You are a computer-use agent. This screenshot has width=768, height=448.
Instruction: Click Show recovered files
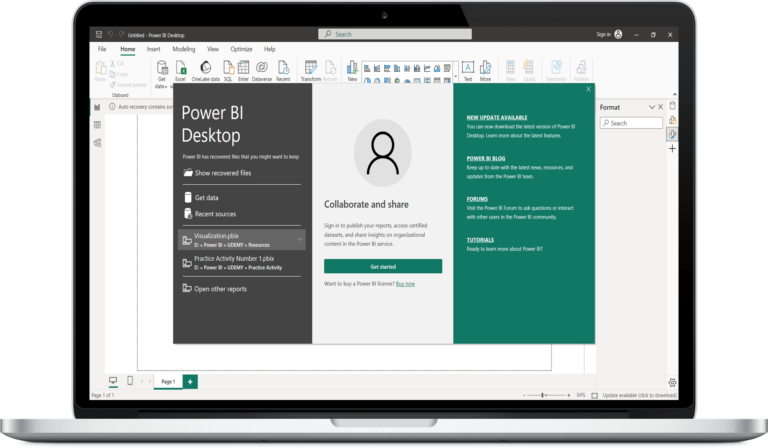click(x=217, y=173)
